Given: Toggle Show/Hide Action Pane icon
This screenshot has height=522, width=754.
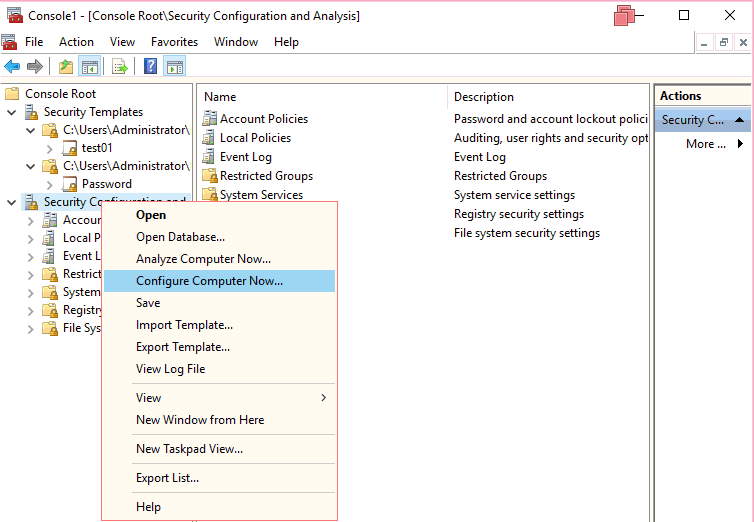Looking at the screenshot, I should tap(175, 67).
